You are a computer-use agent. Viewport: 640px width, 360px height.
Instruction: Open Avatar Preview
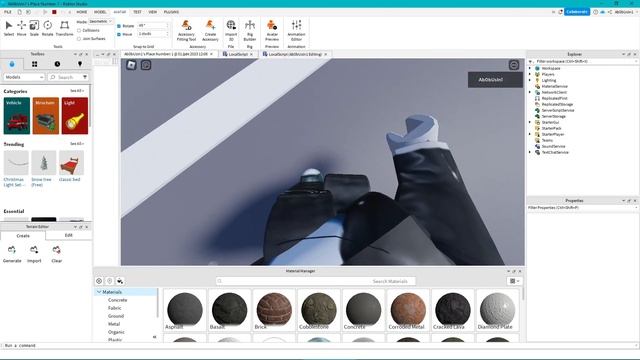(272, 30)
